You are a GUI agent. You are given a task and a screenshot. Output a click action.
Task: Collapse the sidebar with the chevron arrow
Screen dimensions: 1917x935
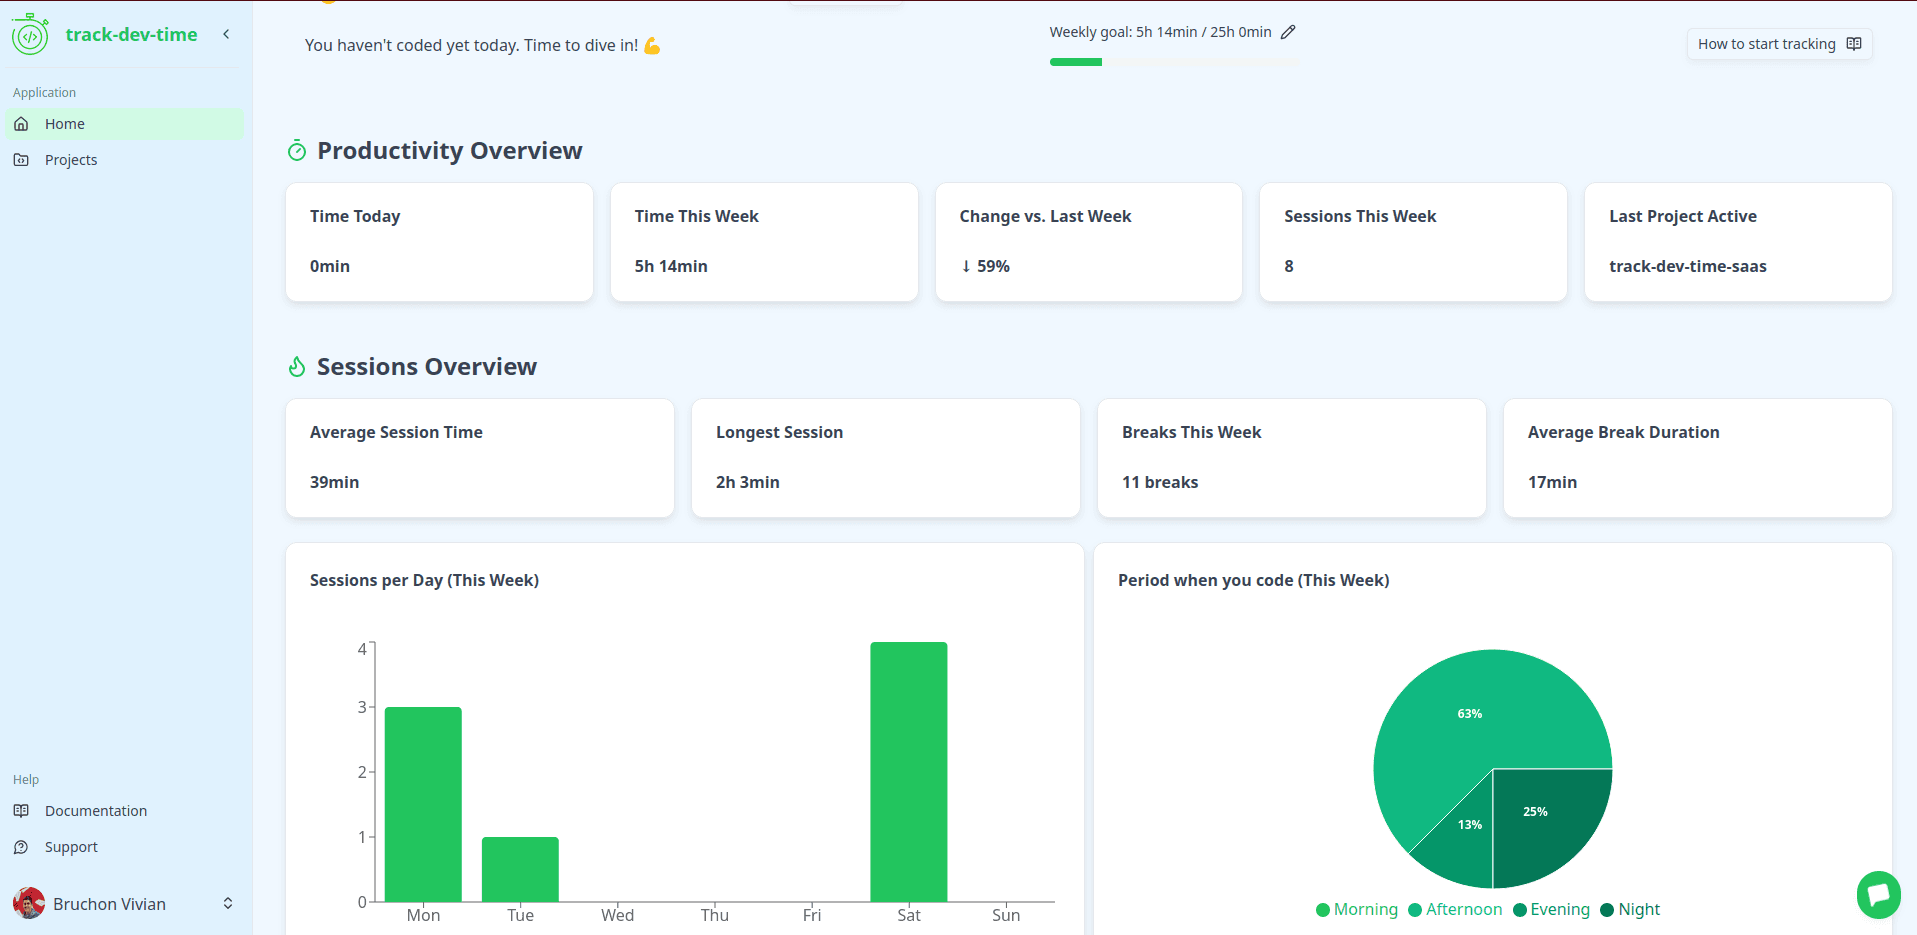click(x=226, y=34)
